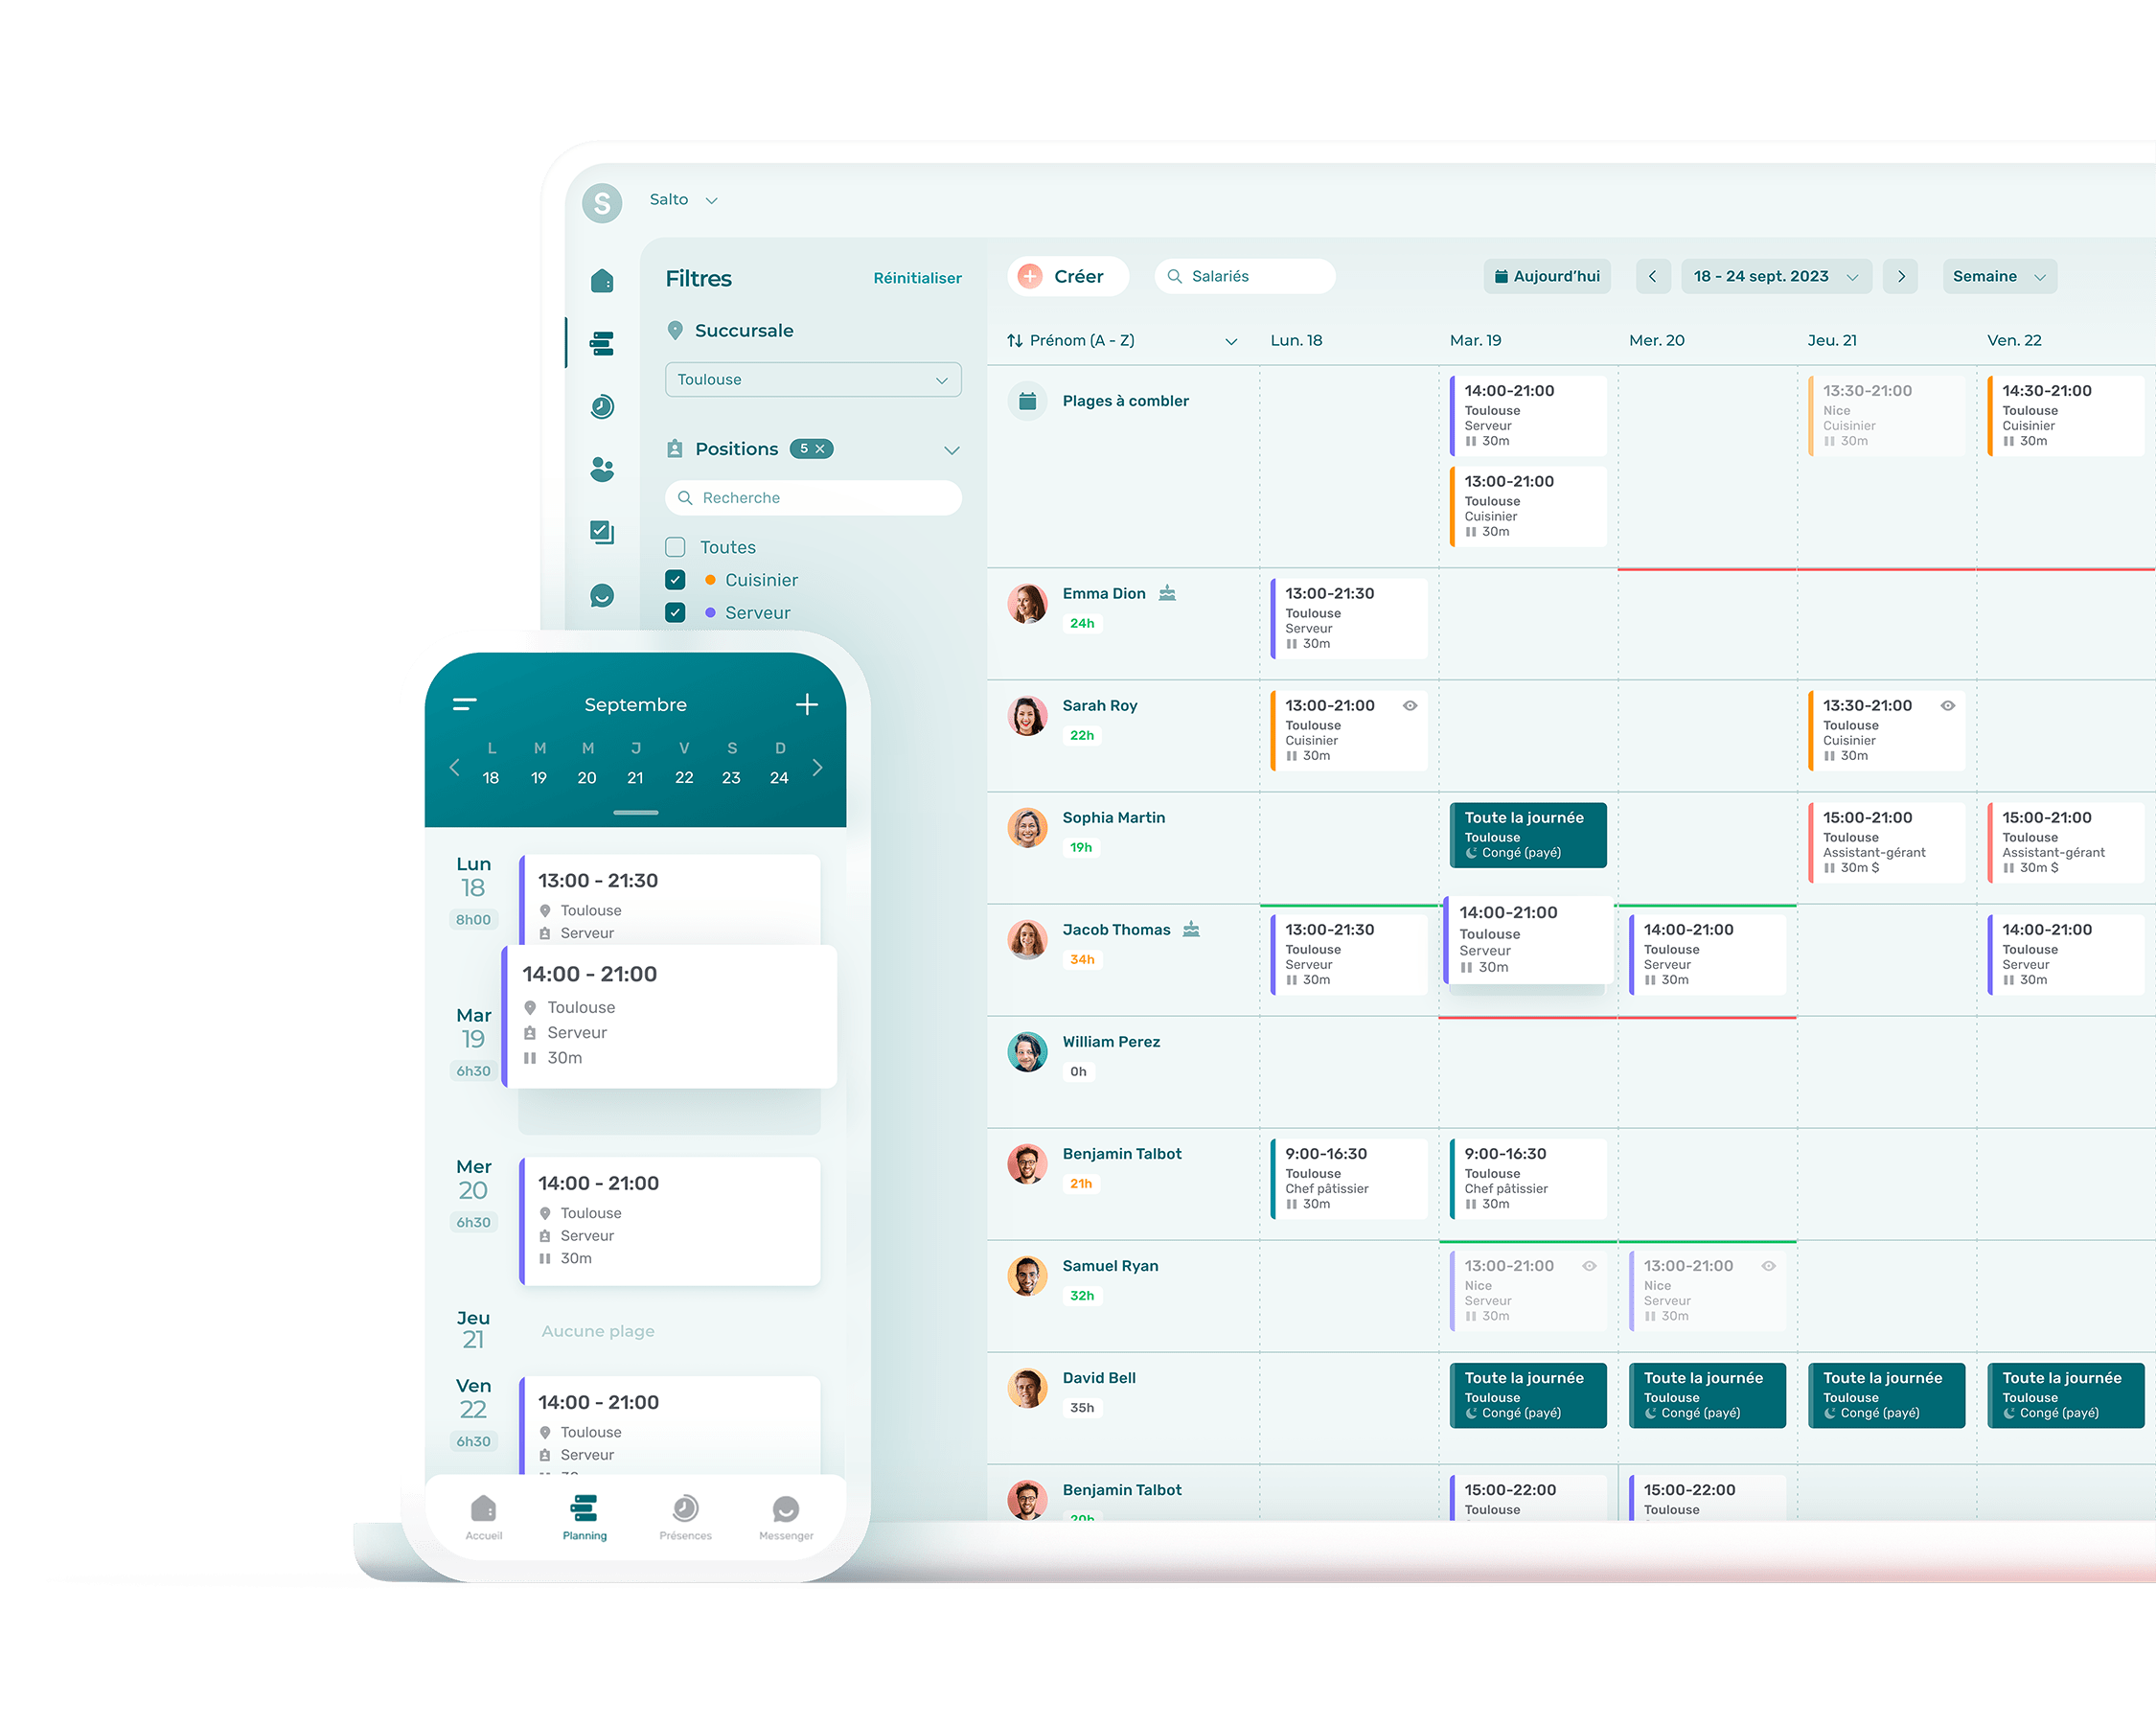The height and width of the screenshot is (1725, 2156).
Task: Toggle the Cuisinier checkbox in filters
Action: (677, 581)
